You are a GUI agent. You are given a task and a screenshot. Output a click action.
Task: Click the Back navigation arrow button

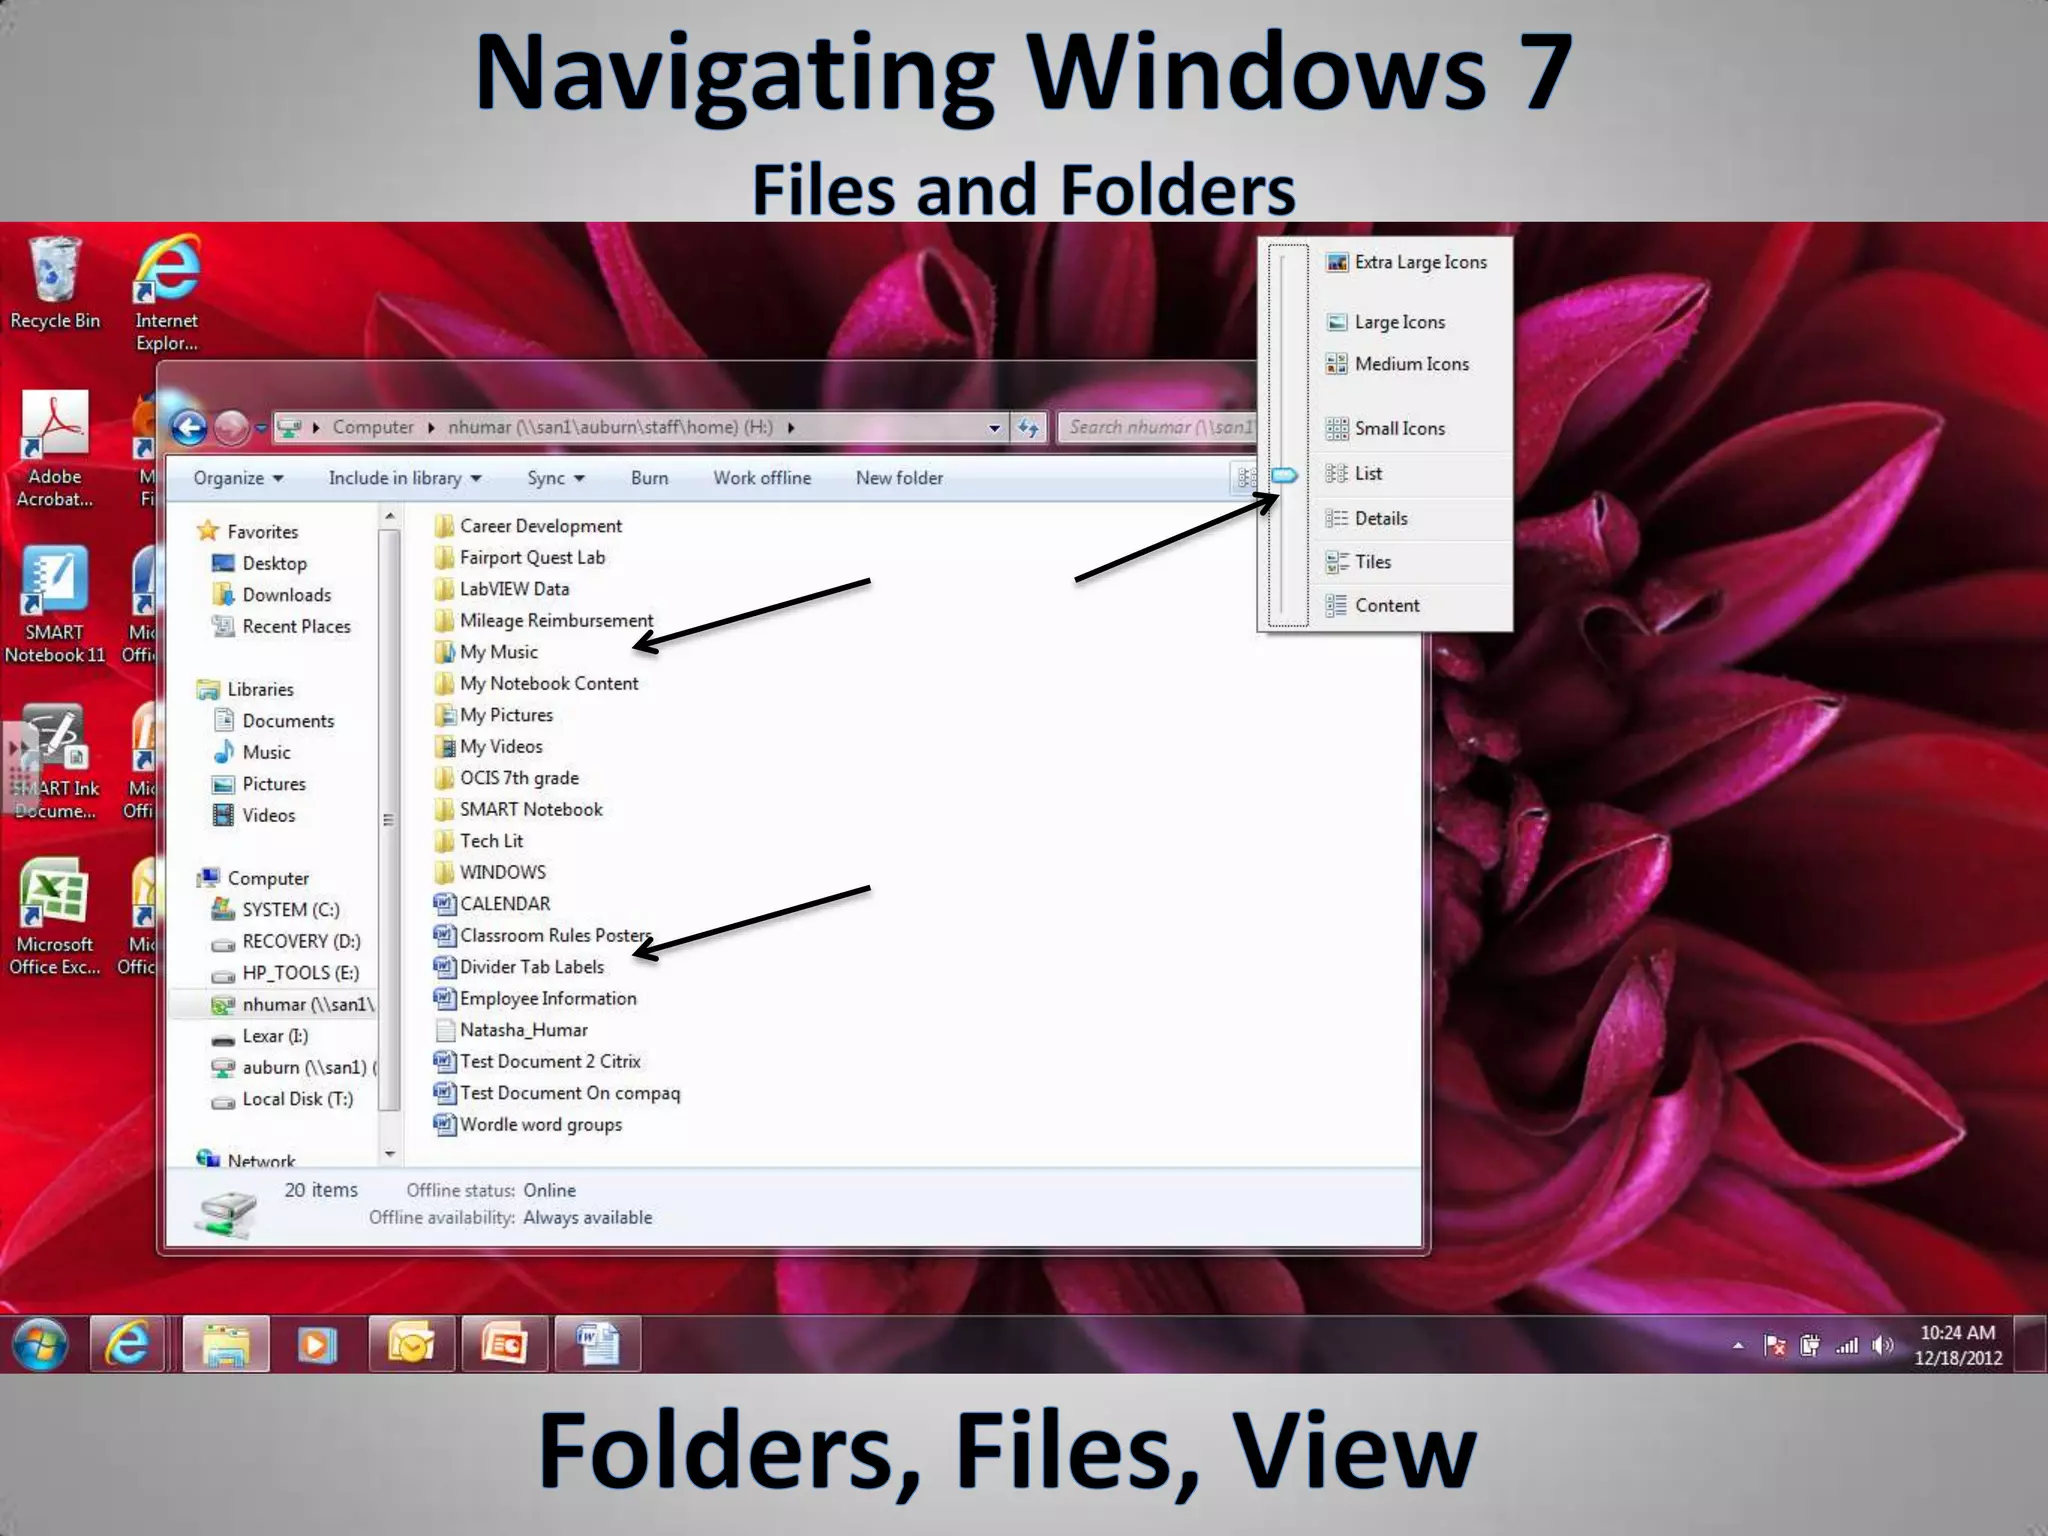point(188,428)
